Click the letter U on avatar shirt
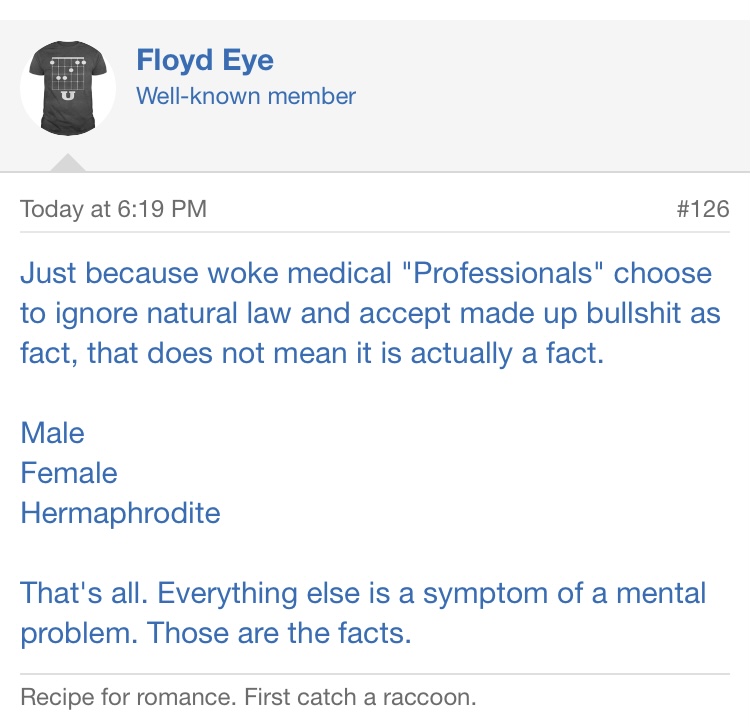The image size is (750, 727). point(68,96)
